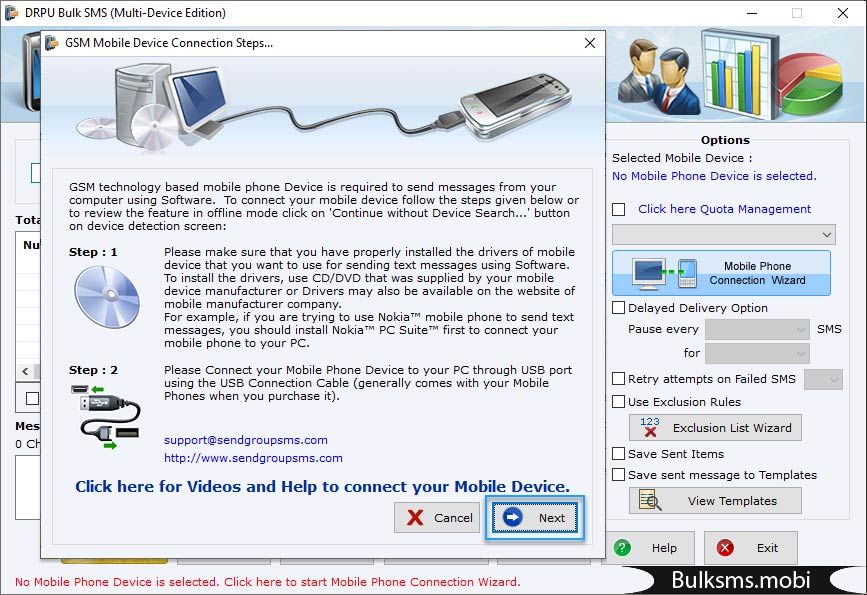Screen dimensions: 867x595
Task: Click the business people banner icon
Action: click(658, 75)
